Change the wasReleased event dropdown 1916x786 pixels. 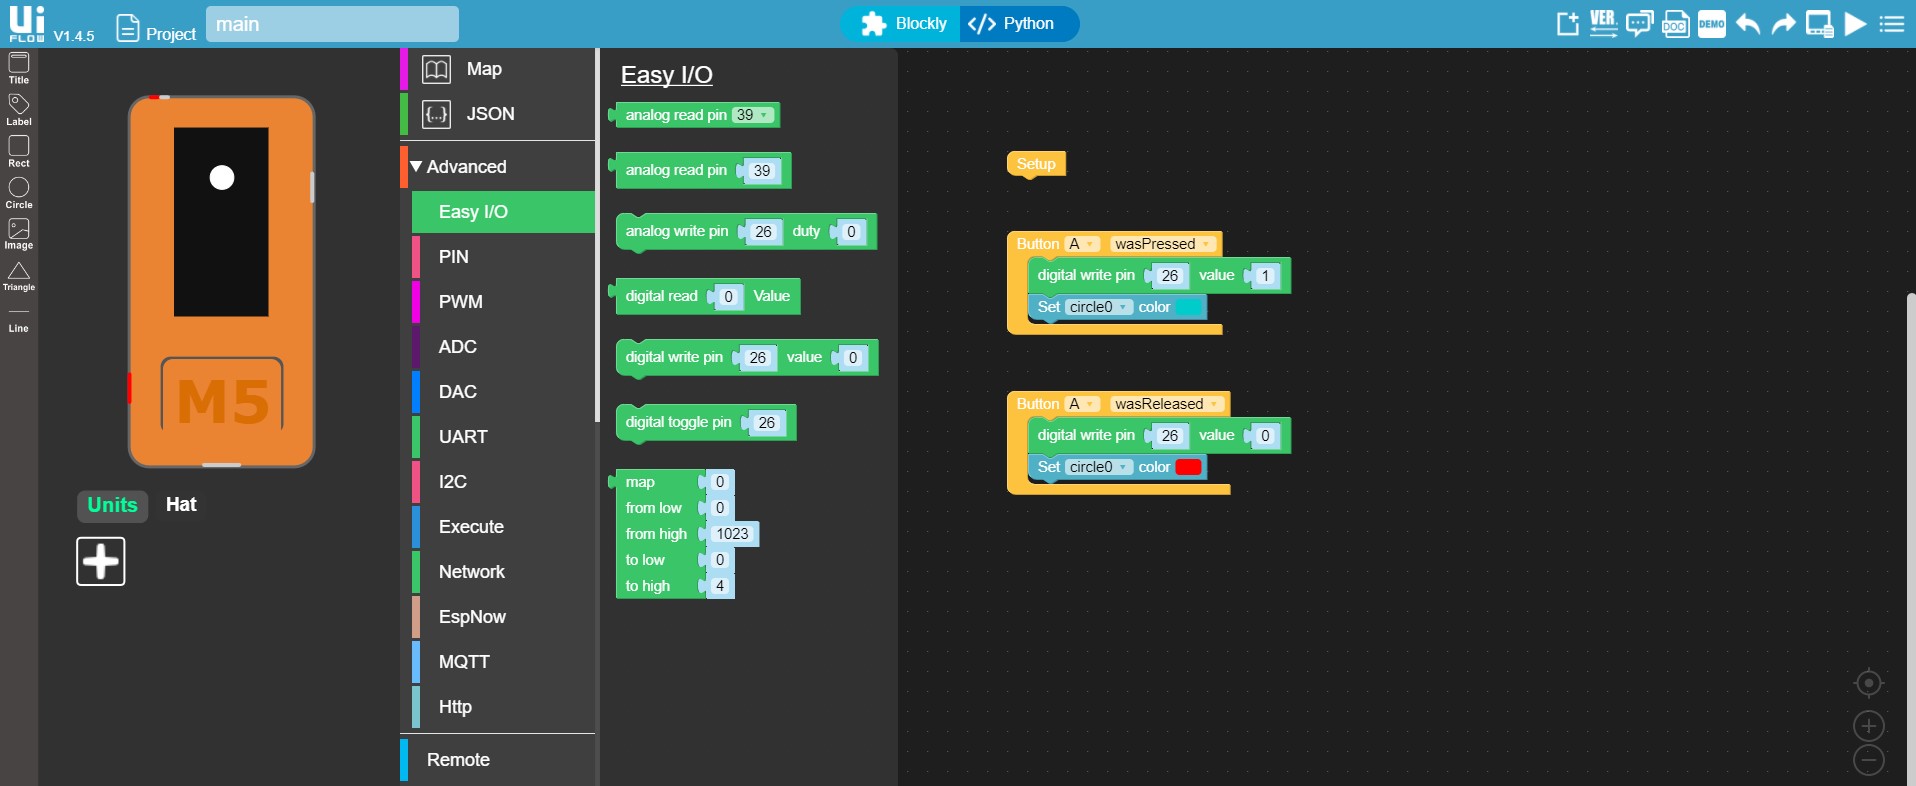[x=1167, y=404]
